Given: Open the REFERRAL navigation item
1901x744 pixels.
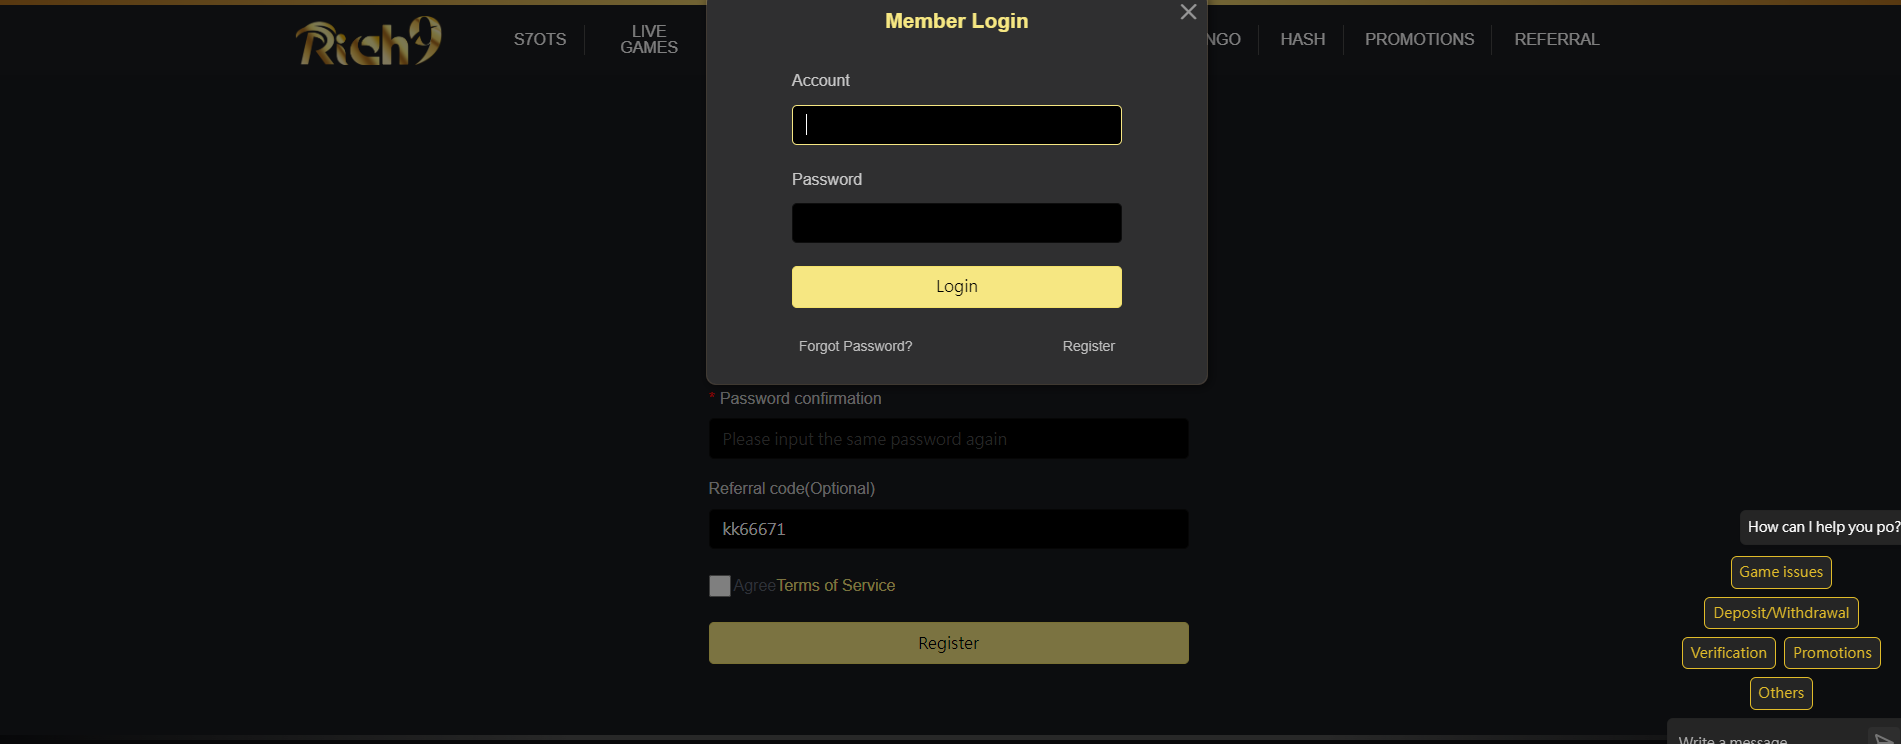Looking at the screenshot, I should (x=1556, y=39).
